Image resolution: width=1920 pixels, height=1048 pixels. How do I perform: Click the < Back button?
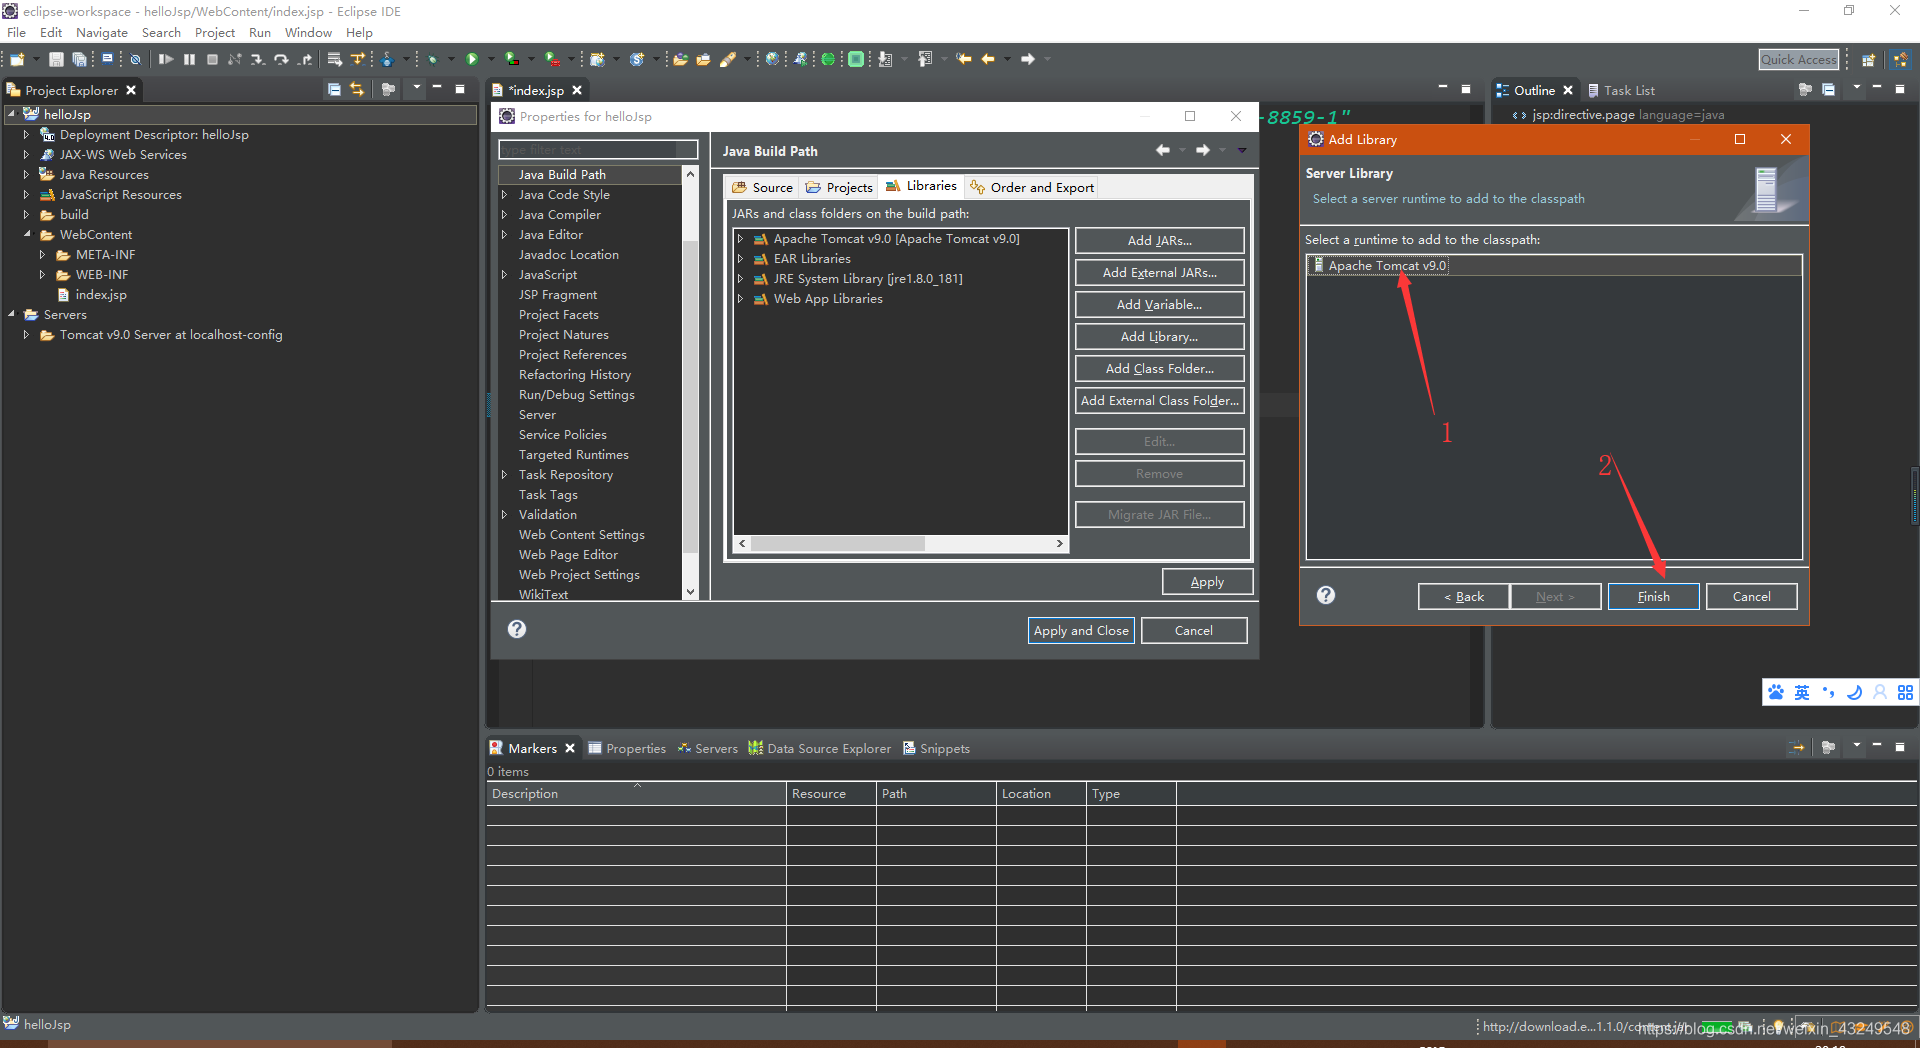pyautogui.click(x=1463, y=596)
